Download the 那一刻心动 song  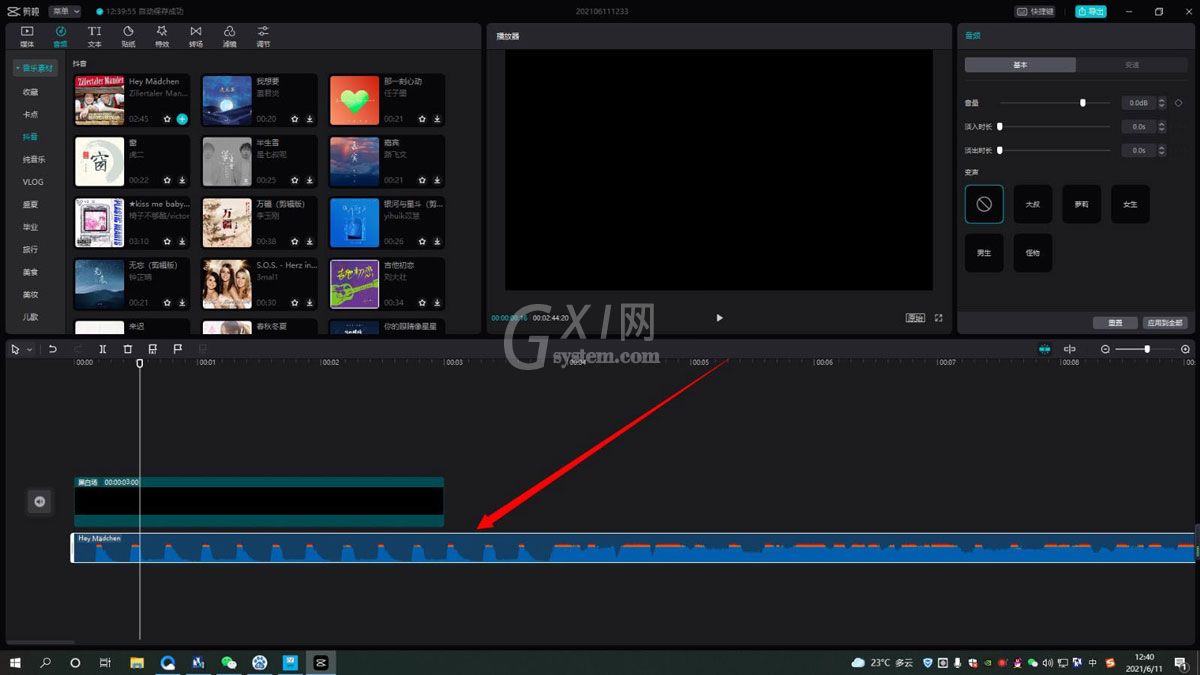coord(437,119)
